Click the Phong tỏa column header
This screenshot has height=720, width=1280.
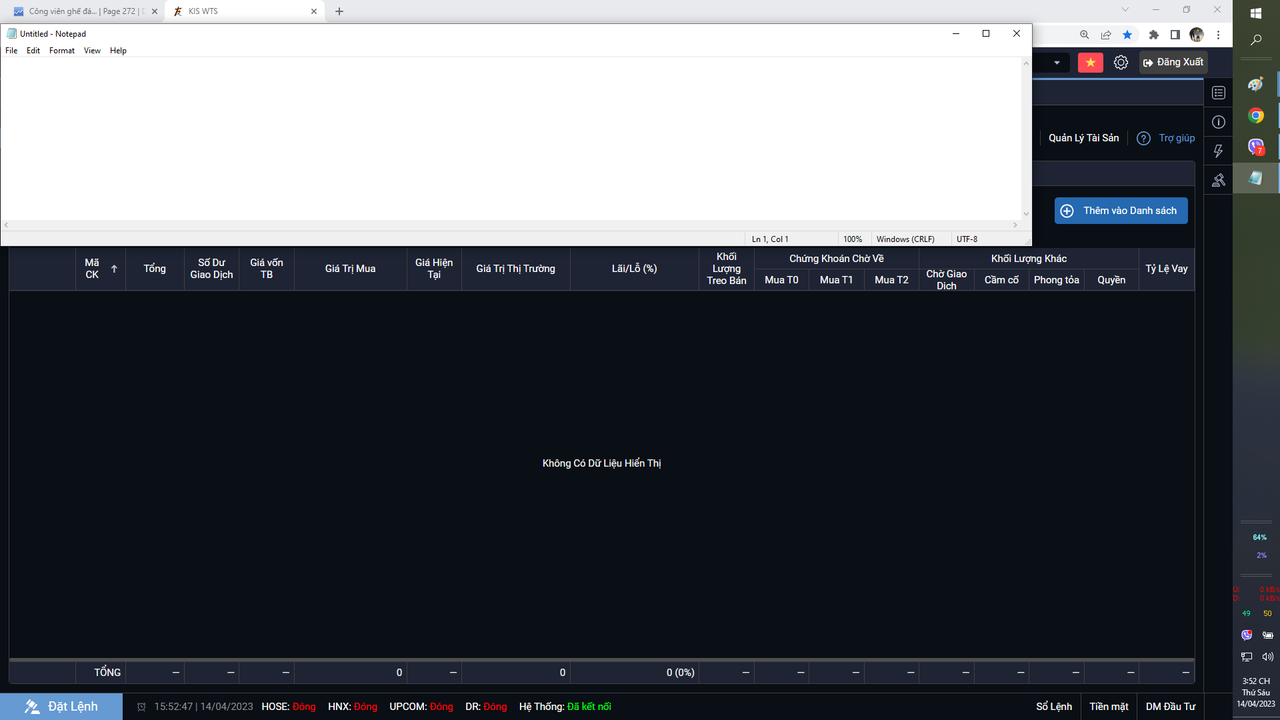coord(1057,280)
